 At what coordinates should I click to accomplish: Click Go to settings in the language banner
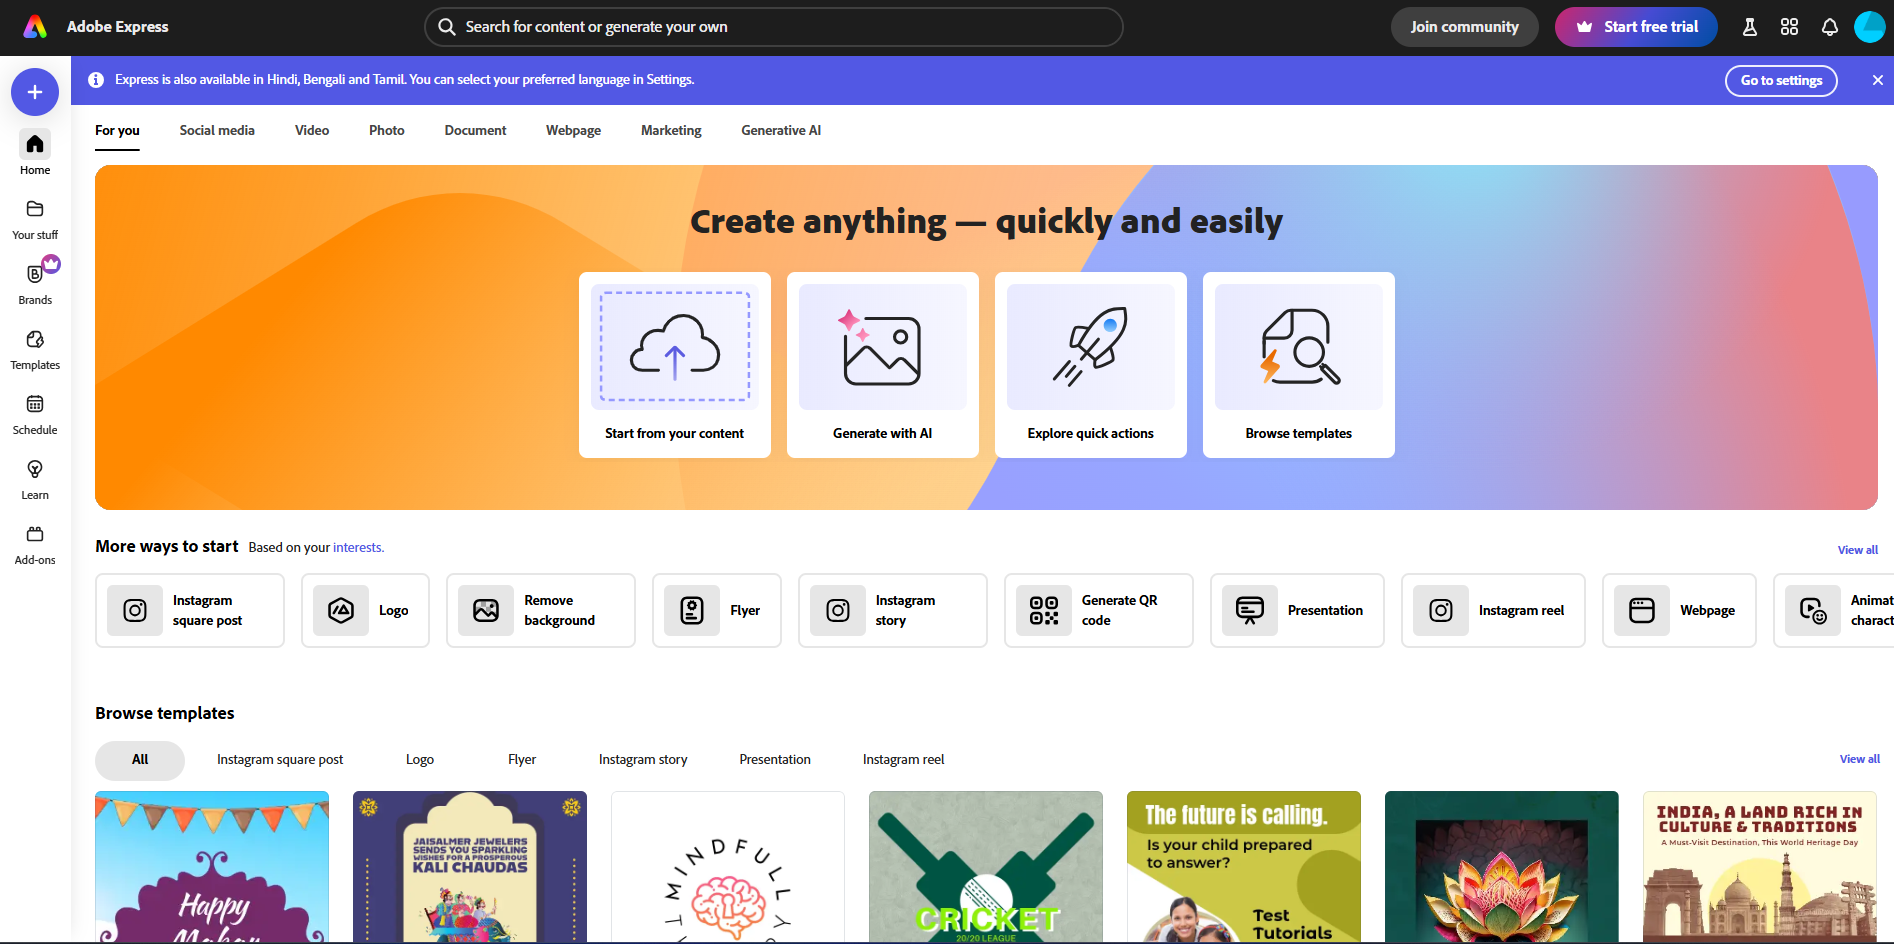pos(1780,80)
